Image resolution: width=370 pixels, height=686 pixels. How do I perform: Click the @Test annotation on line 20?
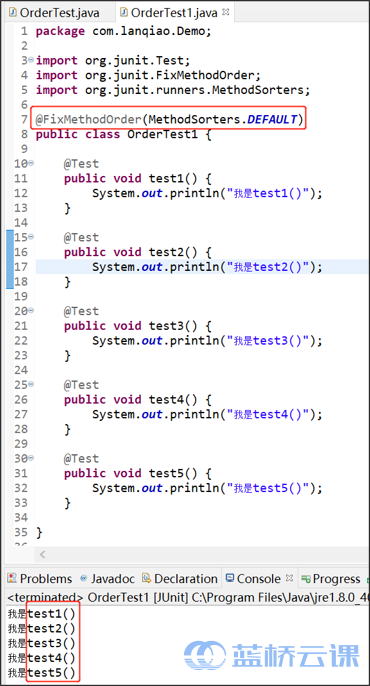pyautogui.click(x=81, y=311)
